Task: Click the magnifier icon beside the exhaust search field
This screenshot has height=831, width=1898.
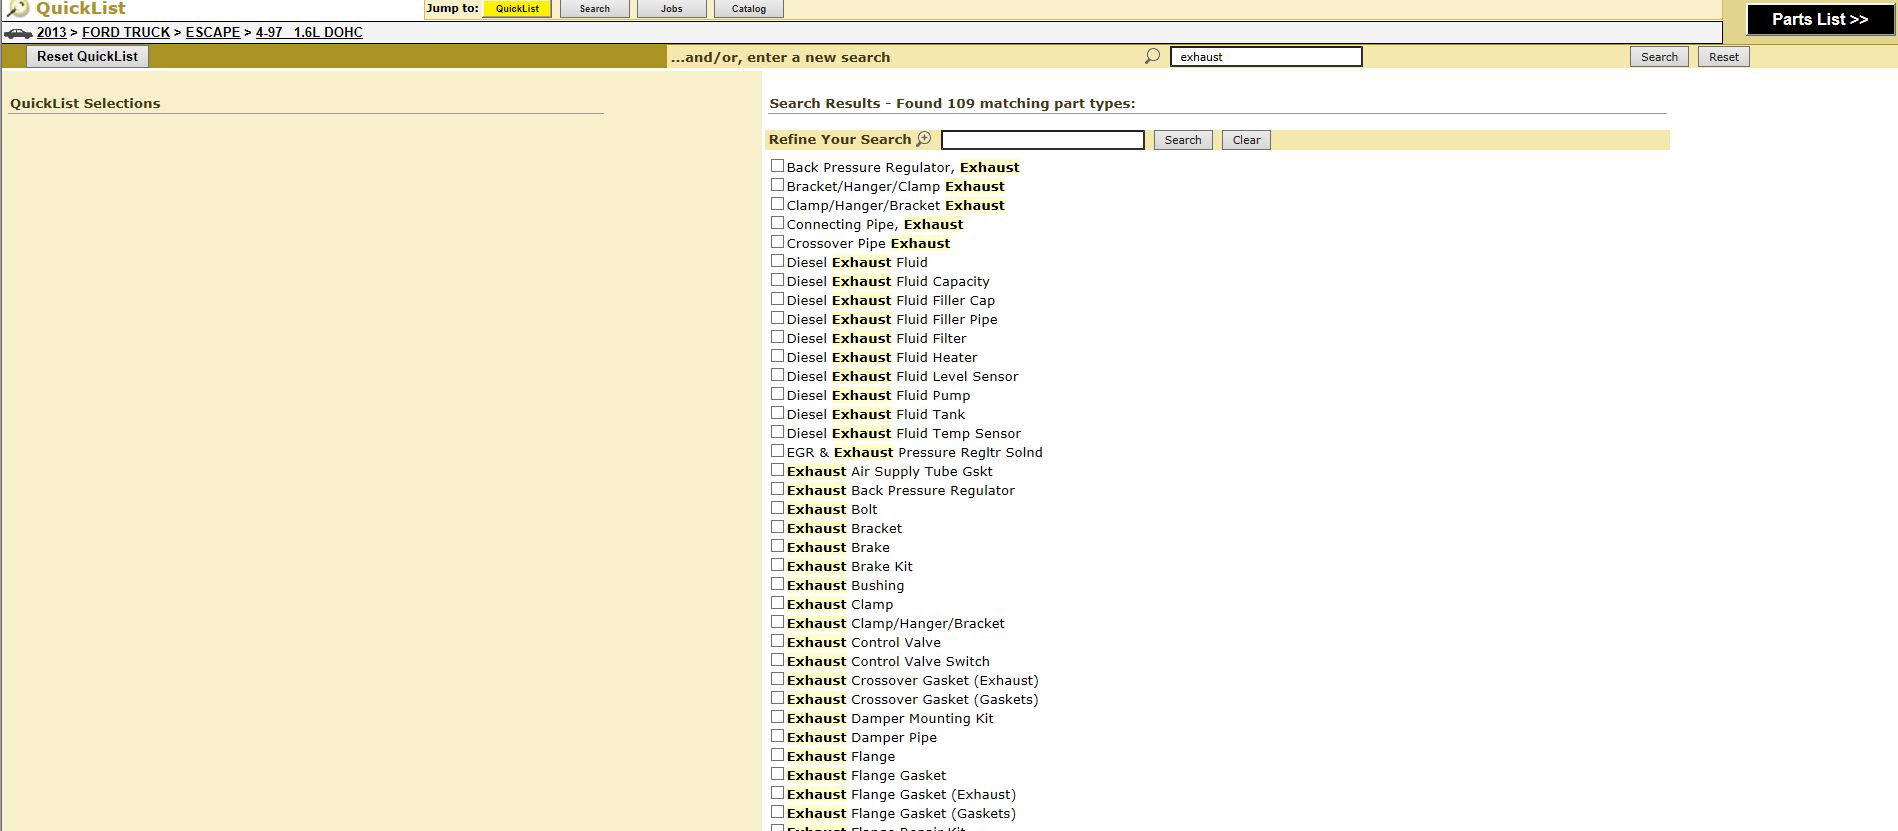Action: coord(1152,56)
